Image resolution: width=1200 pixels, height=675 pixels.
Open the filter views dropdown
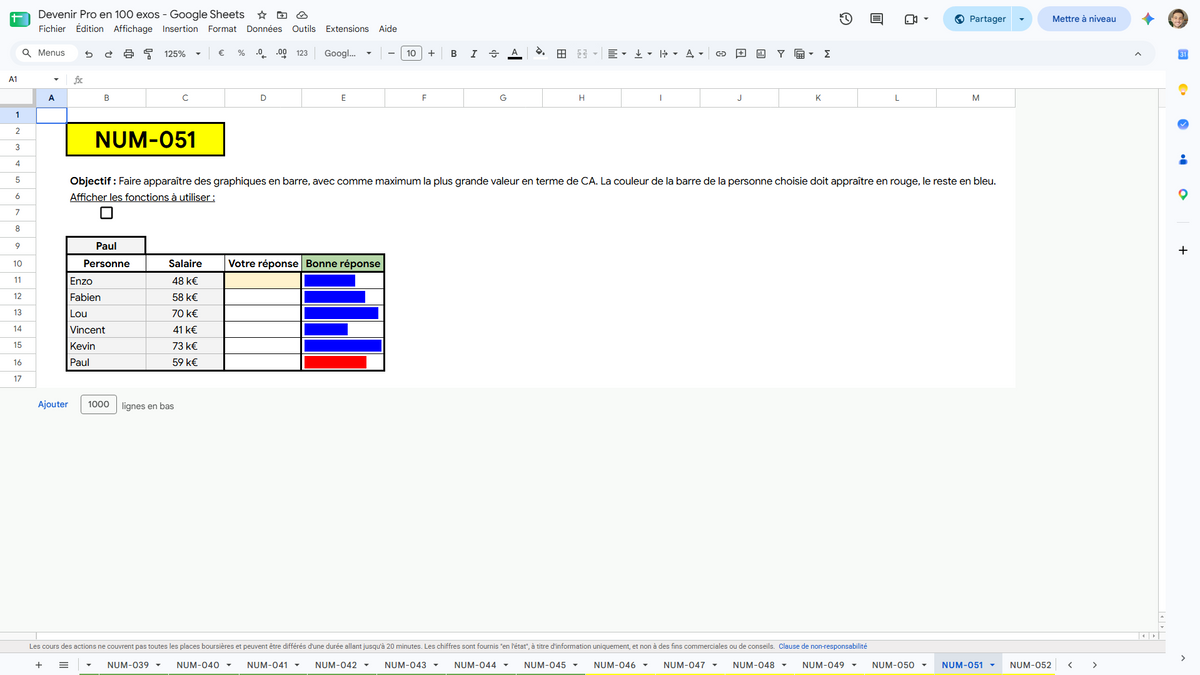coord(804,54)
